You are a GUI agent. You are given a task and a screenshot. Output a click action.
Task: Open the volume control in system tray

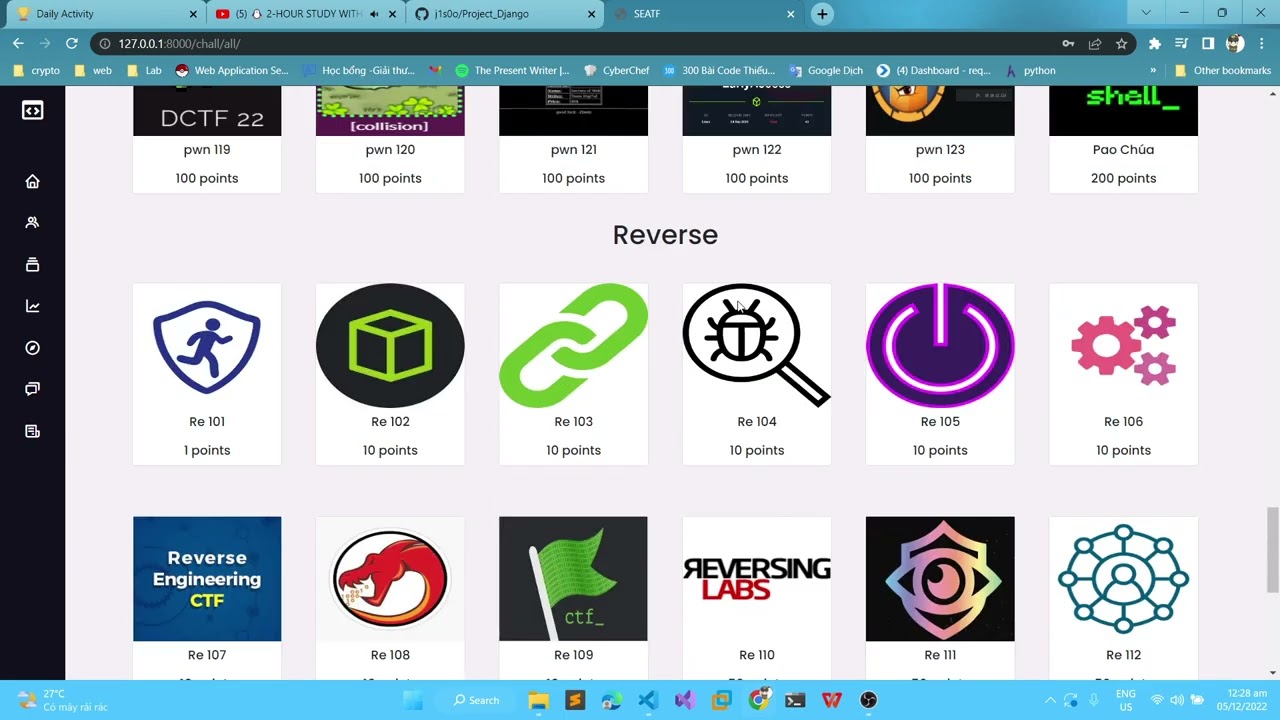[x=1177, y=700]
